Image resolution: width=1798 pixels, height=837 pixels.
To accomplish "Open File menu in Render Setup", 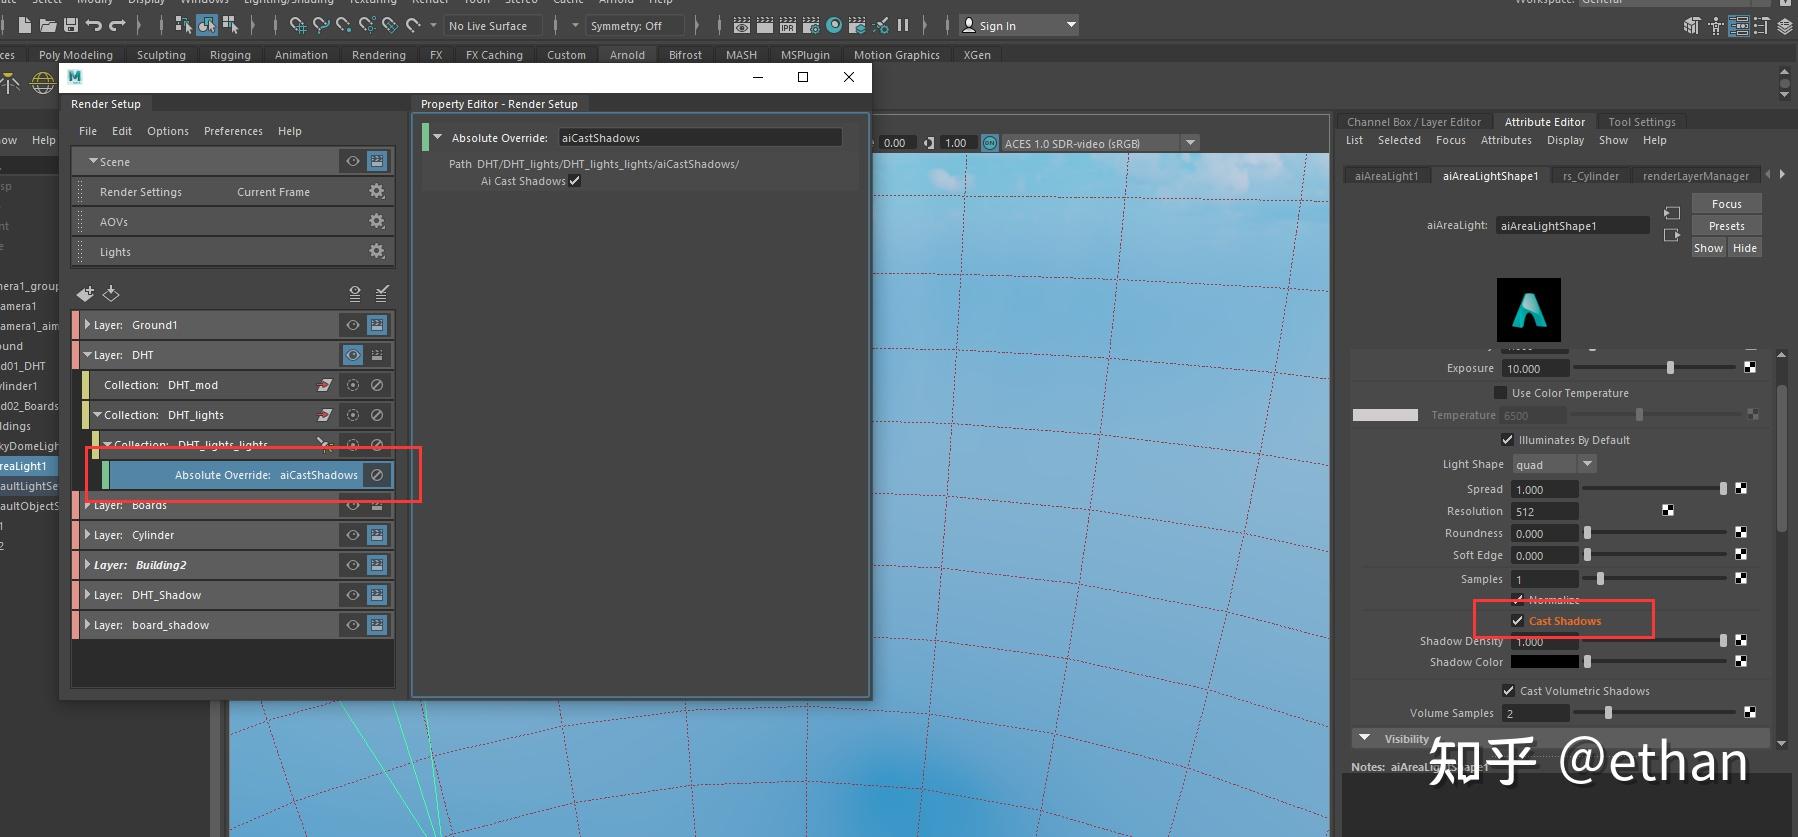I will [88, 131].
